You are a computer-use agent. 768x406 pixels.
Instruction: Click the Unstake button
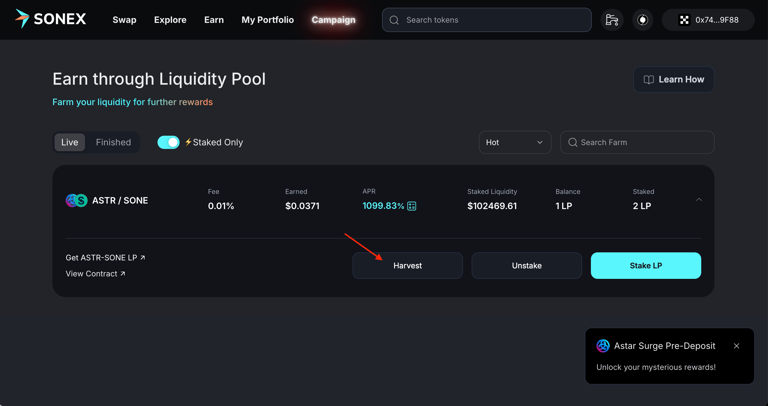[527, 265]
